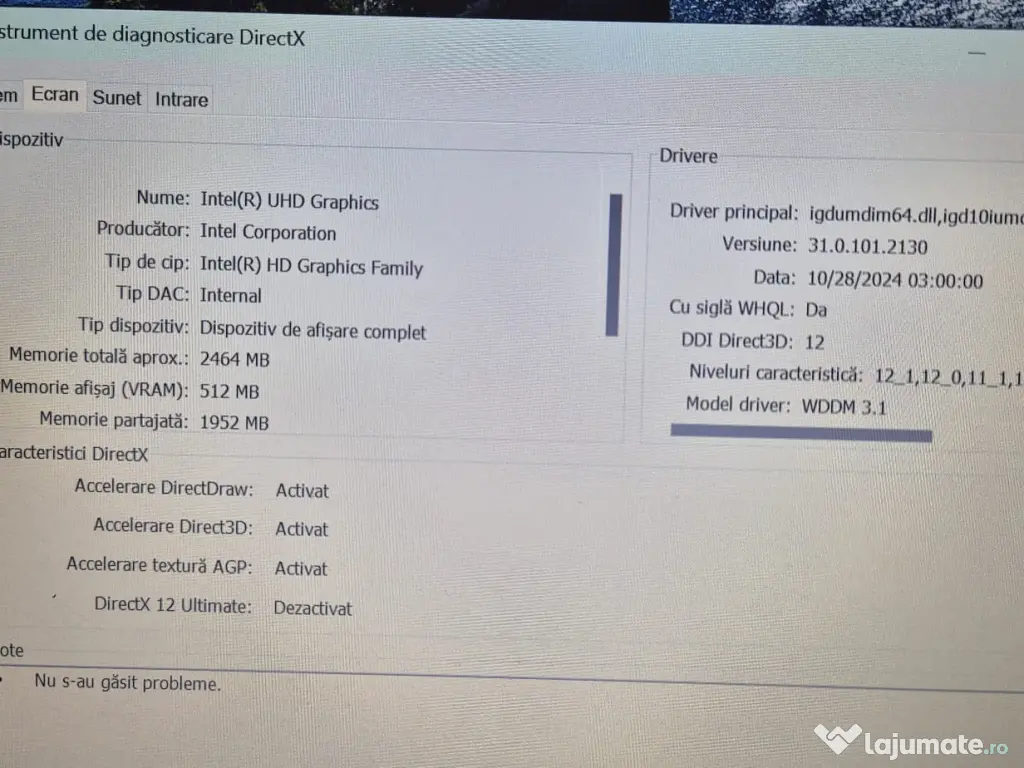Click the Producător value Intel Corporation
Screen dimensions: 1024x768
pyautogui.click(x=269, y=233)
